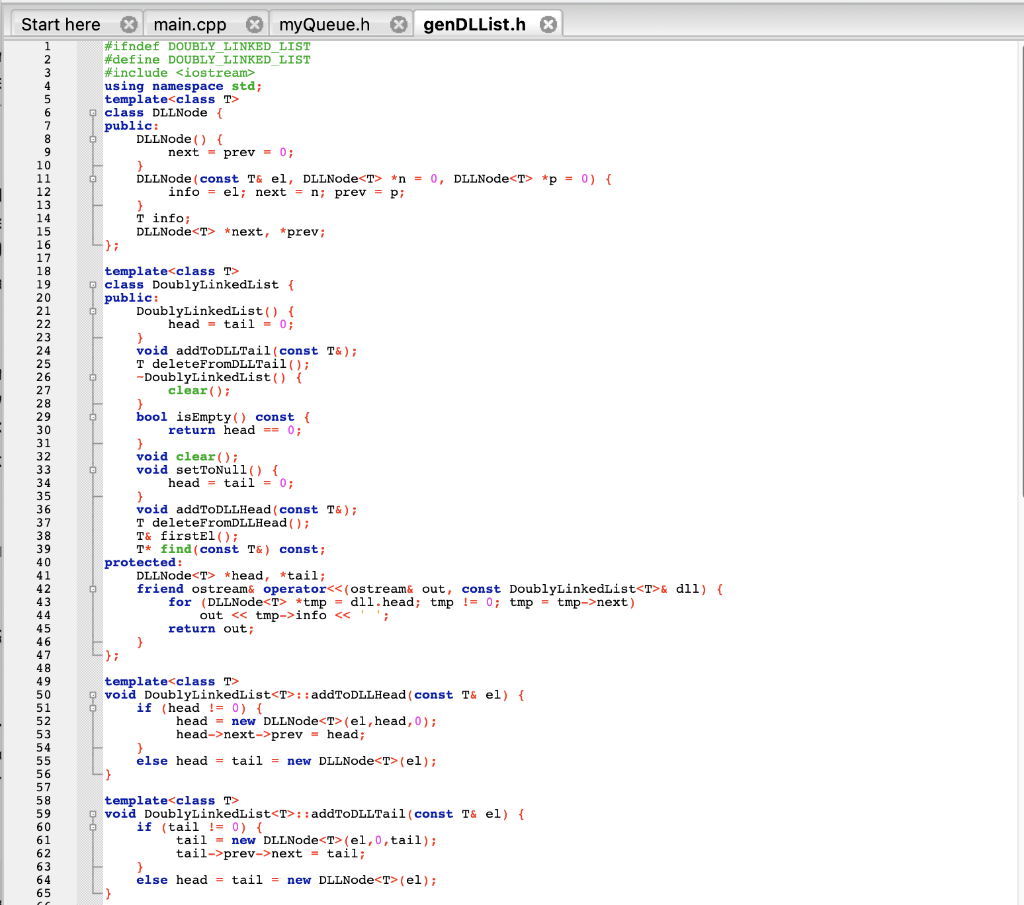Collapse the DLLNode class using its fold box
The image size is (1024, 905).
[x=92, y=112]
